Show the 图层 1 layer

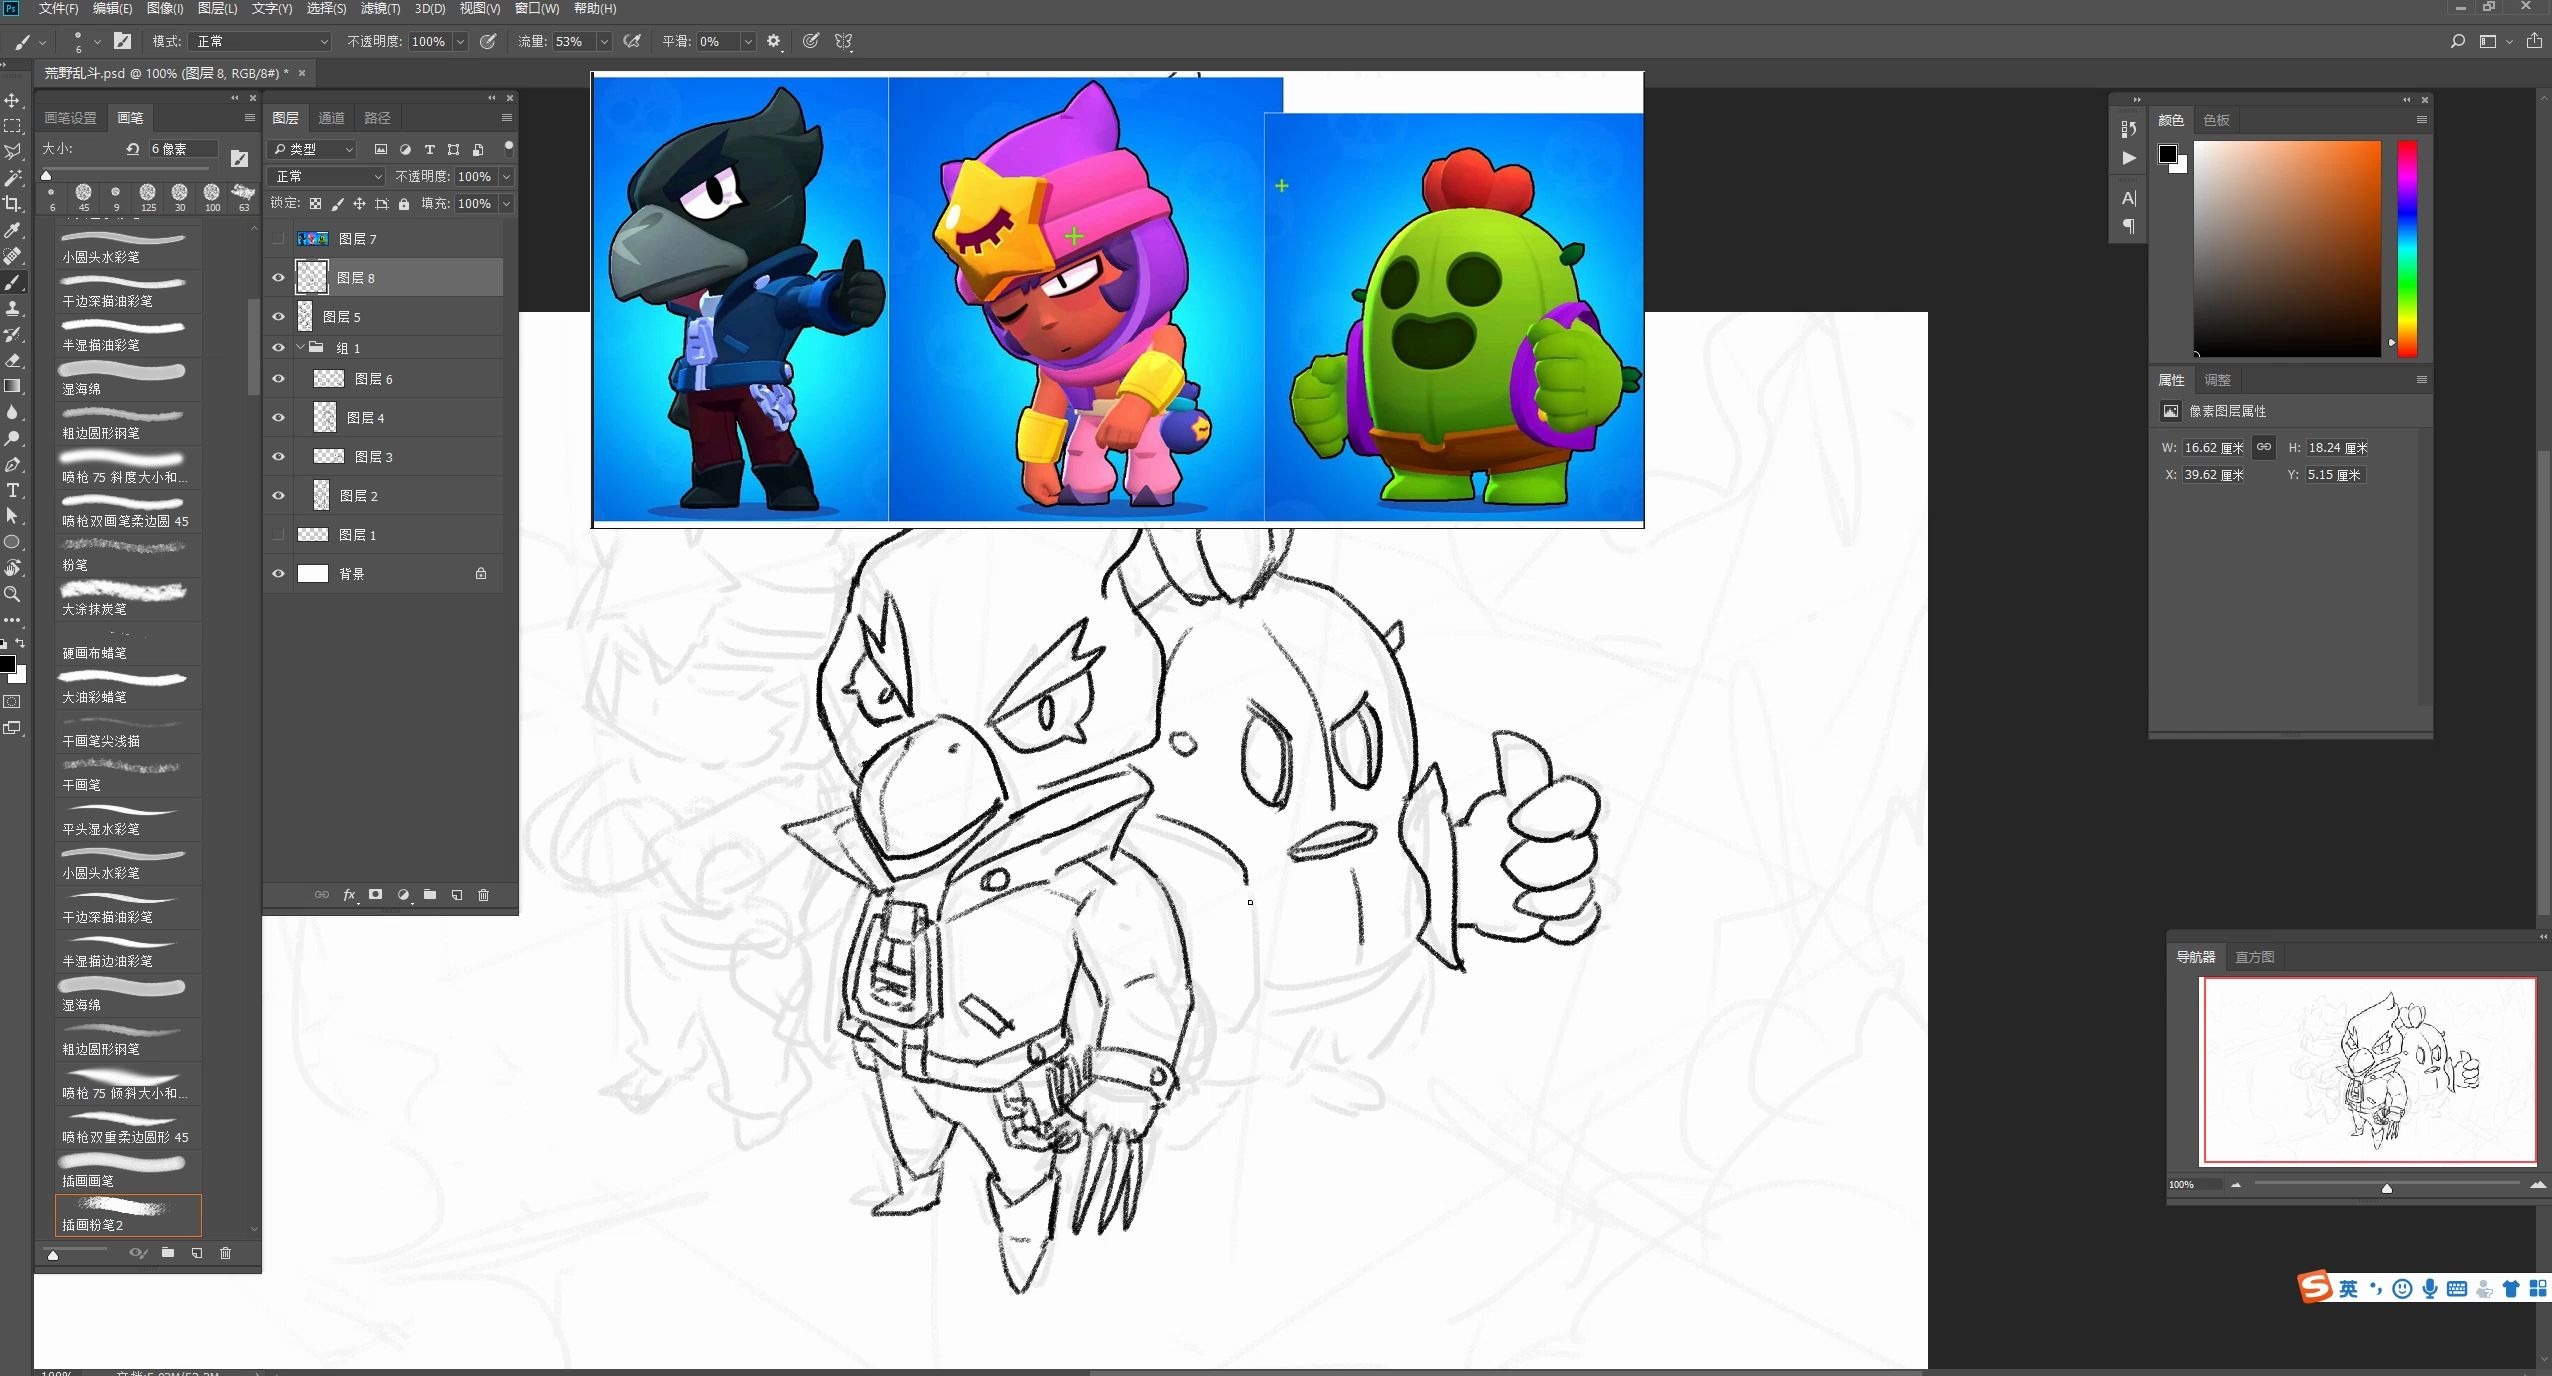pos(279,535)
